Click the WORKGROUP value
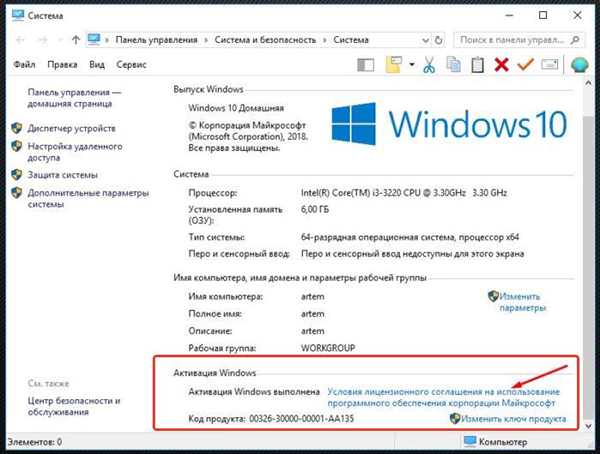This screenshot has height=454, width=600. (328, 348)
